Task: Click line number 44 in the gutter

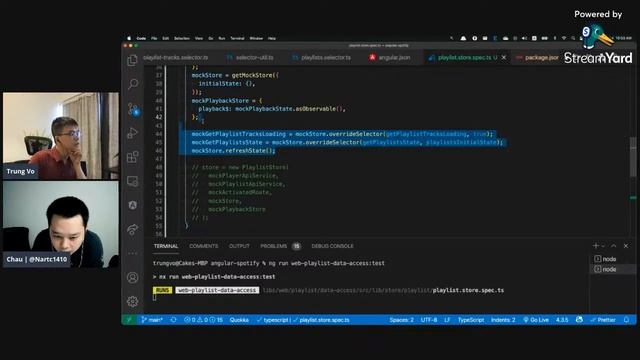Action: click(x=158, y=134)
